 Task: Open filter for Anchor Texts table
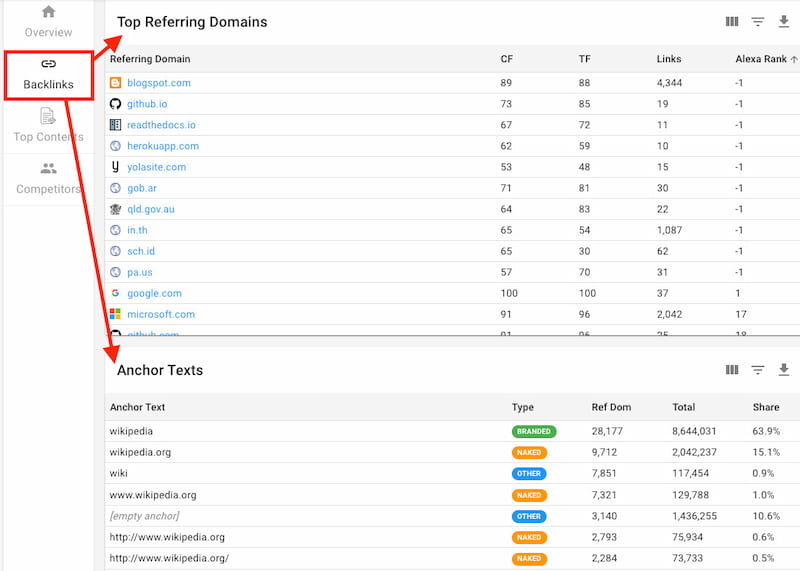click(x=758, y=369)
